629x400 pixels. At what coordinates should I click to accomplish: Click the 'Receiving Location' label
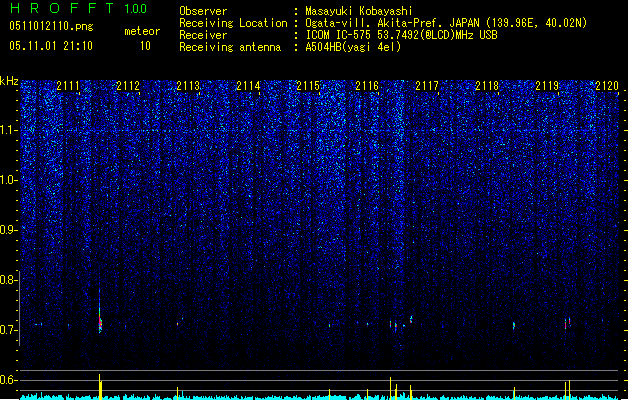pos(233,23)
